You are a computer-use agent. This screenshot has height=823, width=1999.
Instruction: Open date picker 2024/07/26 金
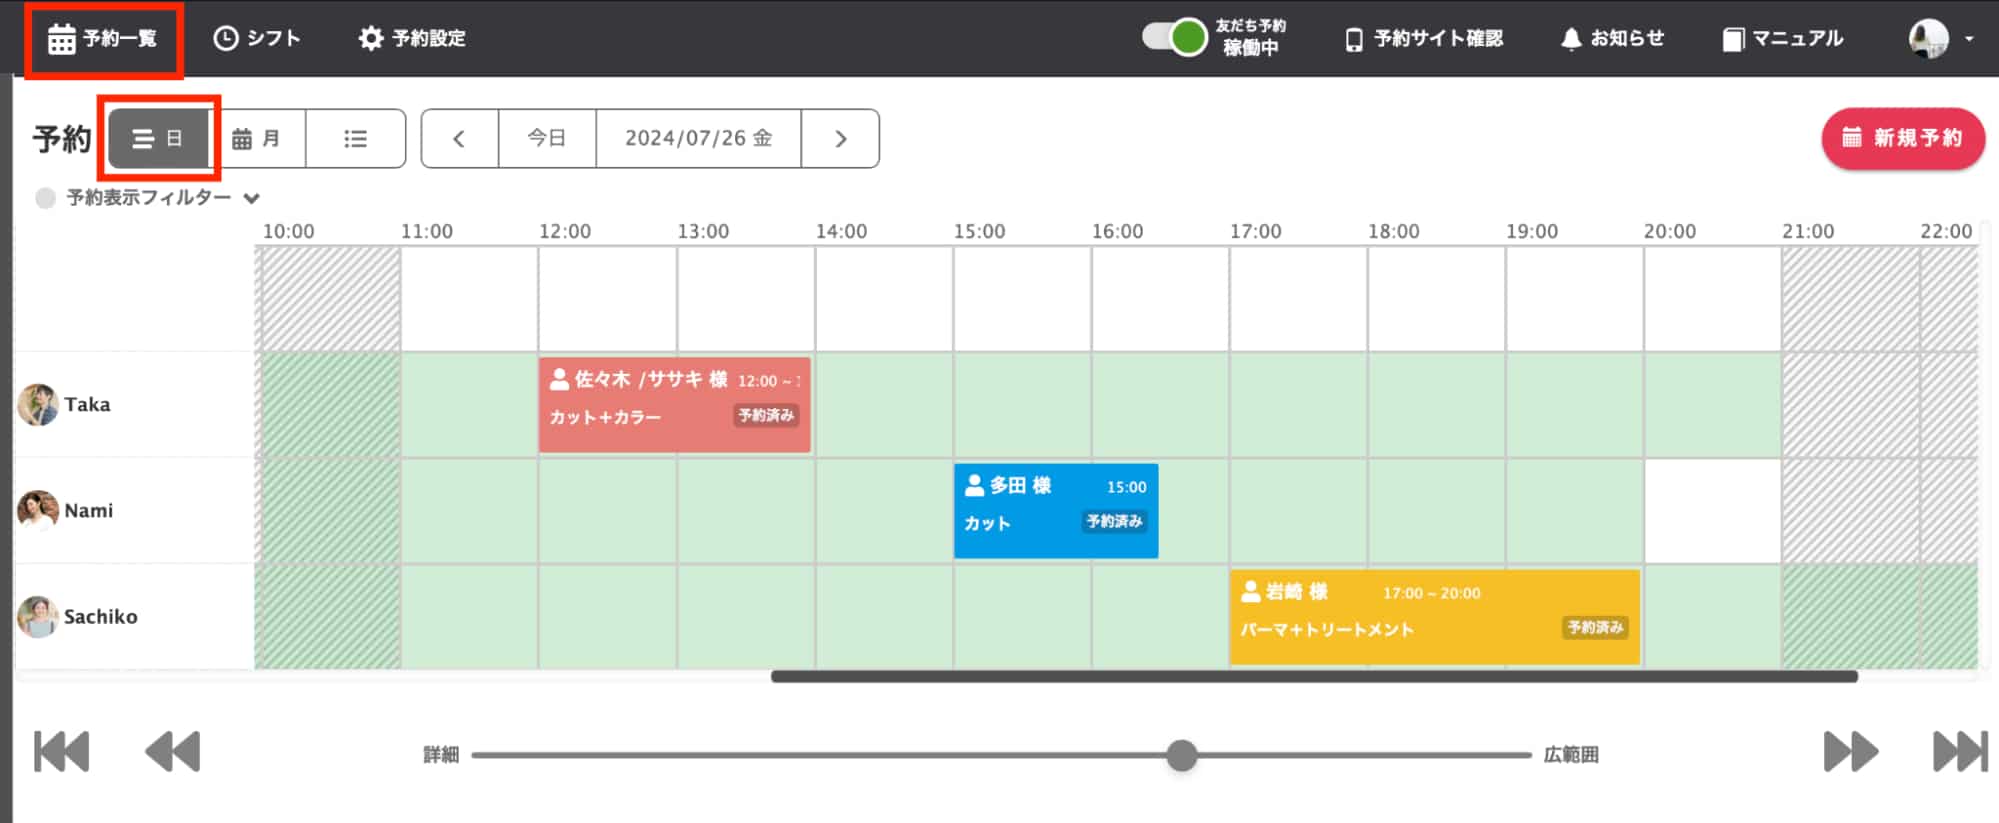coord(698,138)
